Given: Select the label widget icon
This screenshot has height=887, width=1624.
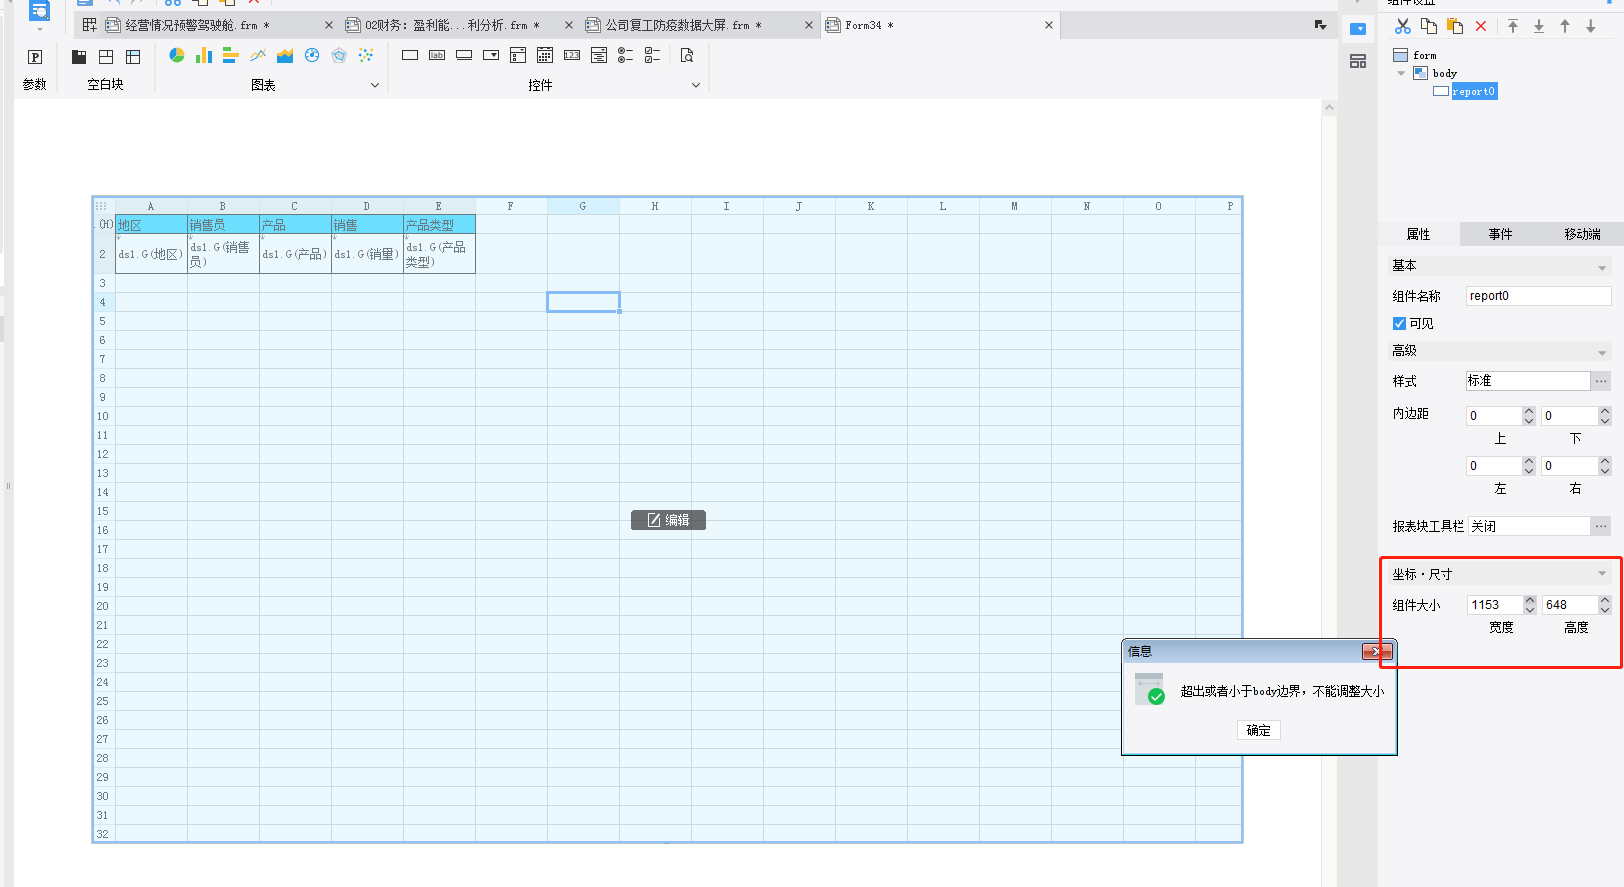Looking at the screenshot, I should click(x=437, y=55).
